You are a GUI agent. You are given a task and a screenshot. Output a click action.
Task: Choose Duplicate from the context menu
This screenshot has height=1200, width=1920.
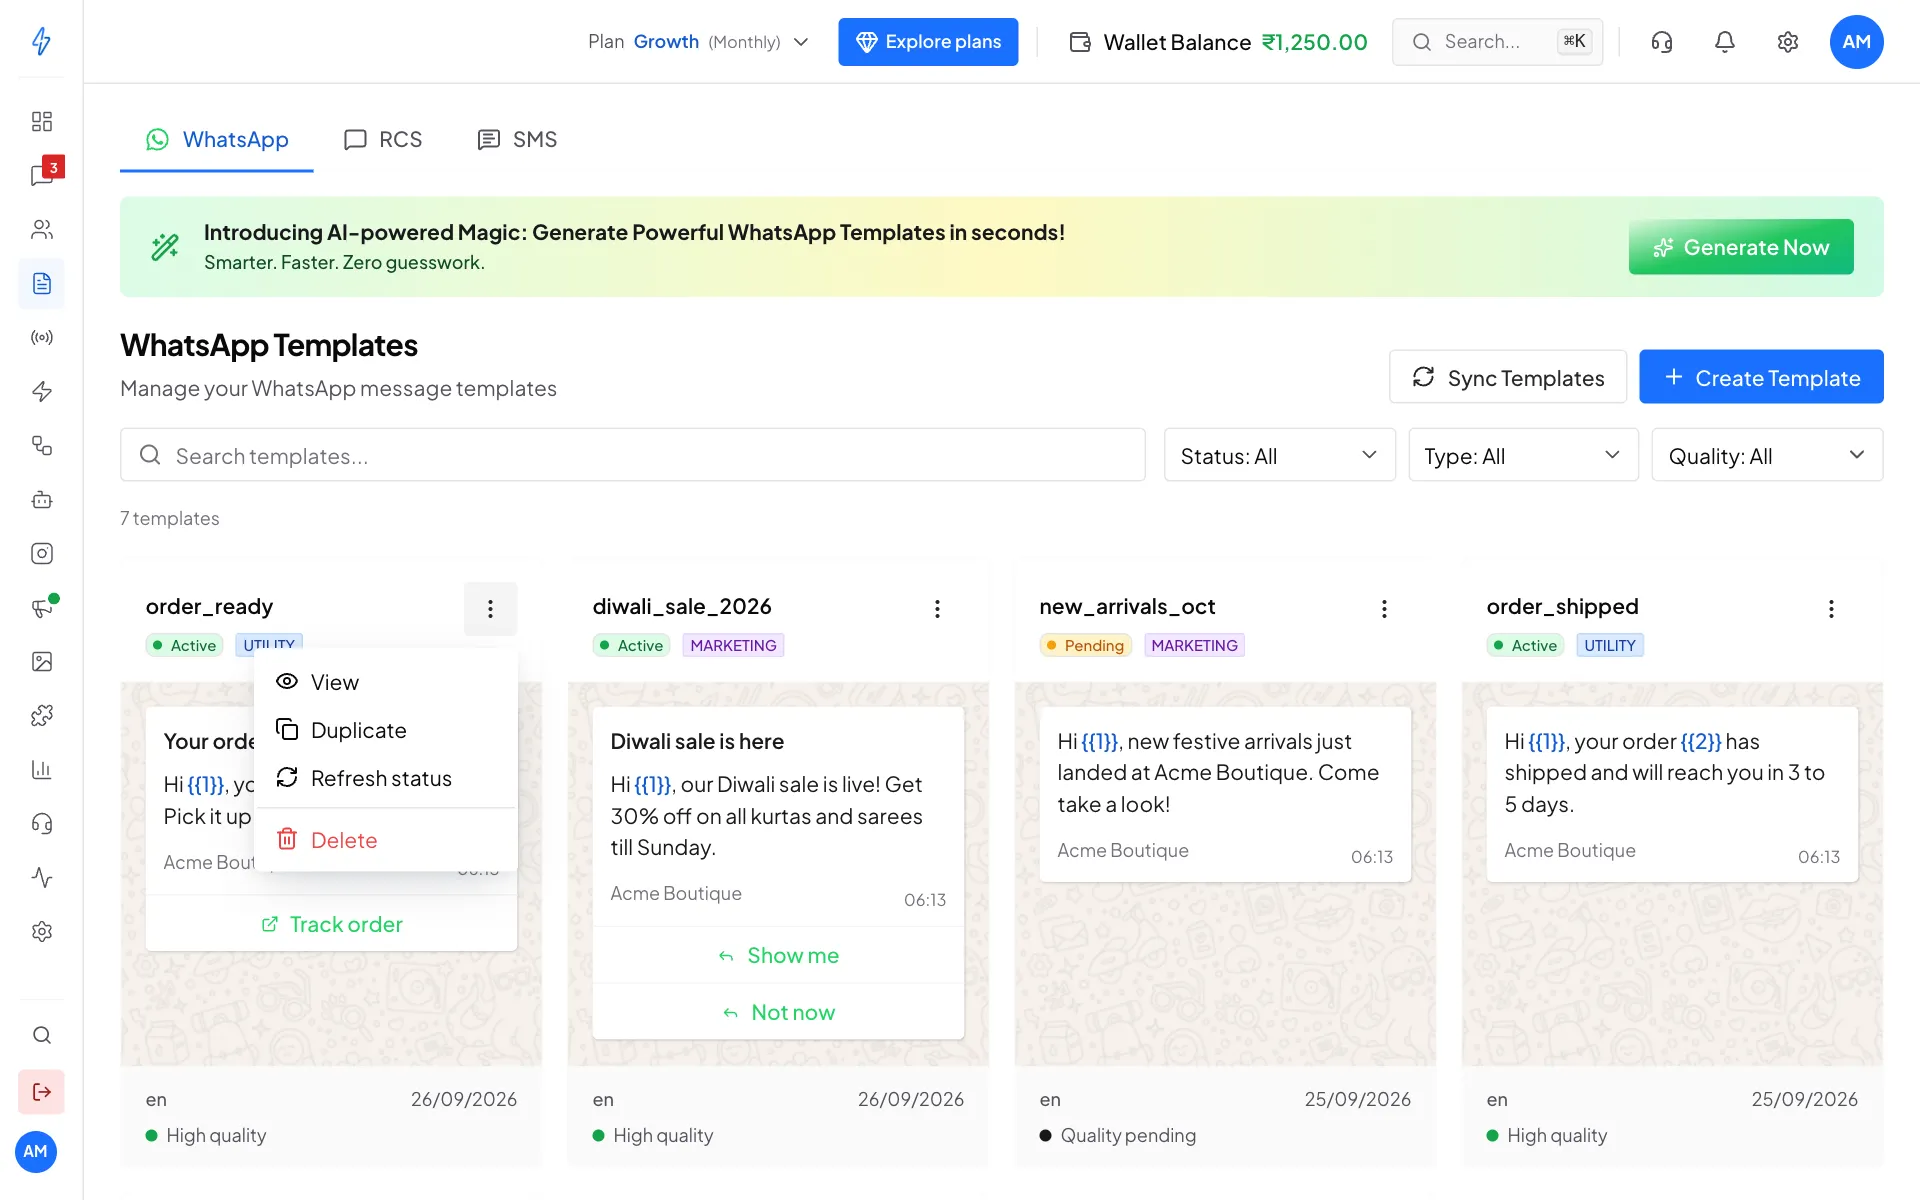[x=386, y=730]
